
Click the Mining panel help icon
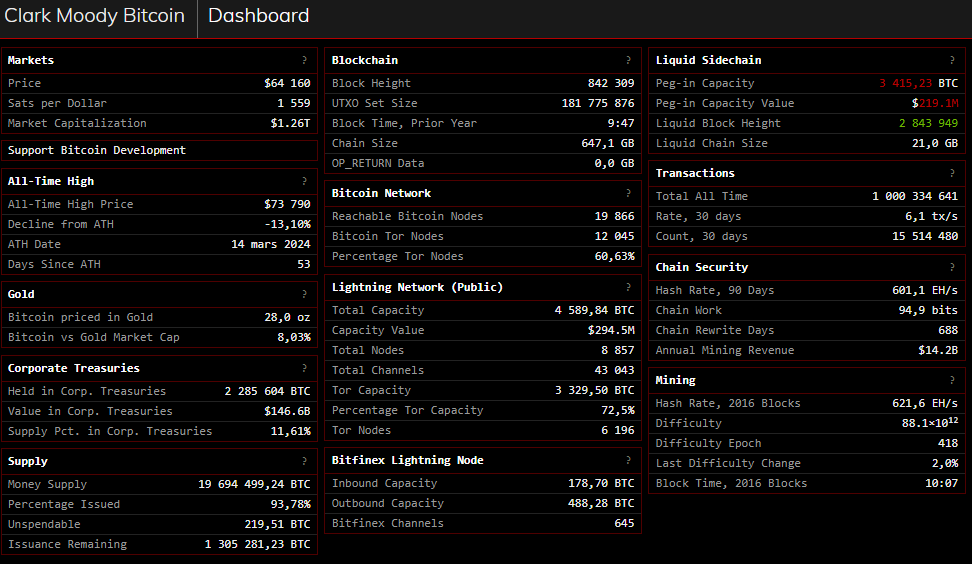tap(952, 381)
